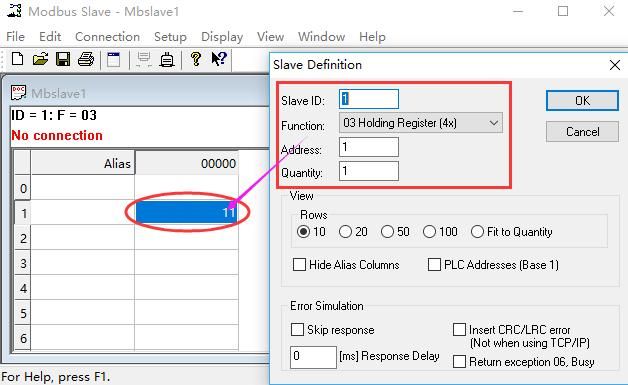
Task: Select the 10 rows radio button
Action: (x=303, y=232)
